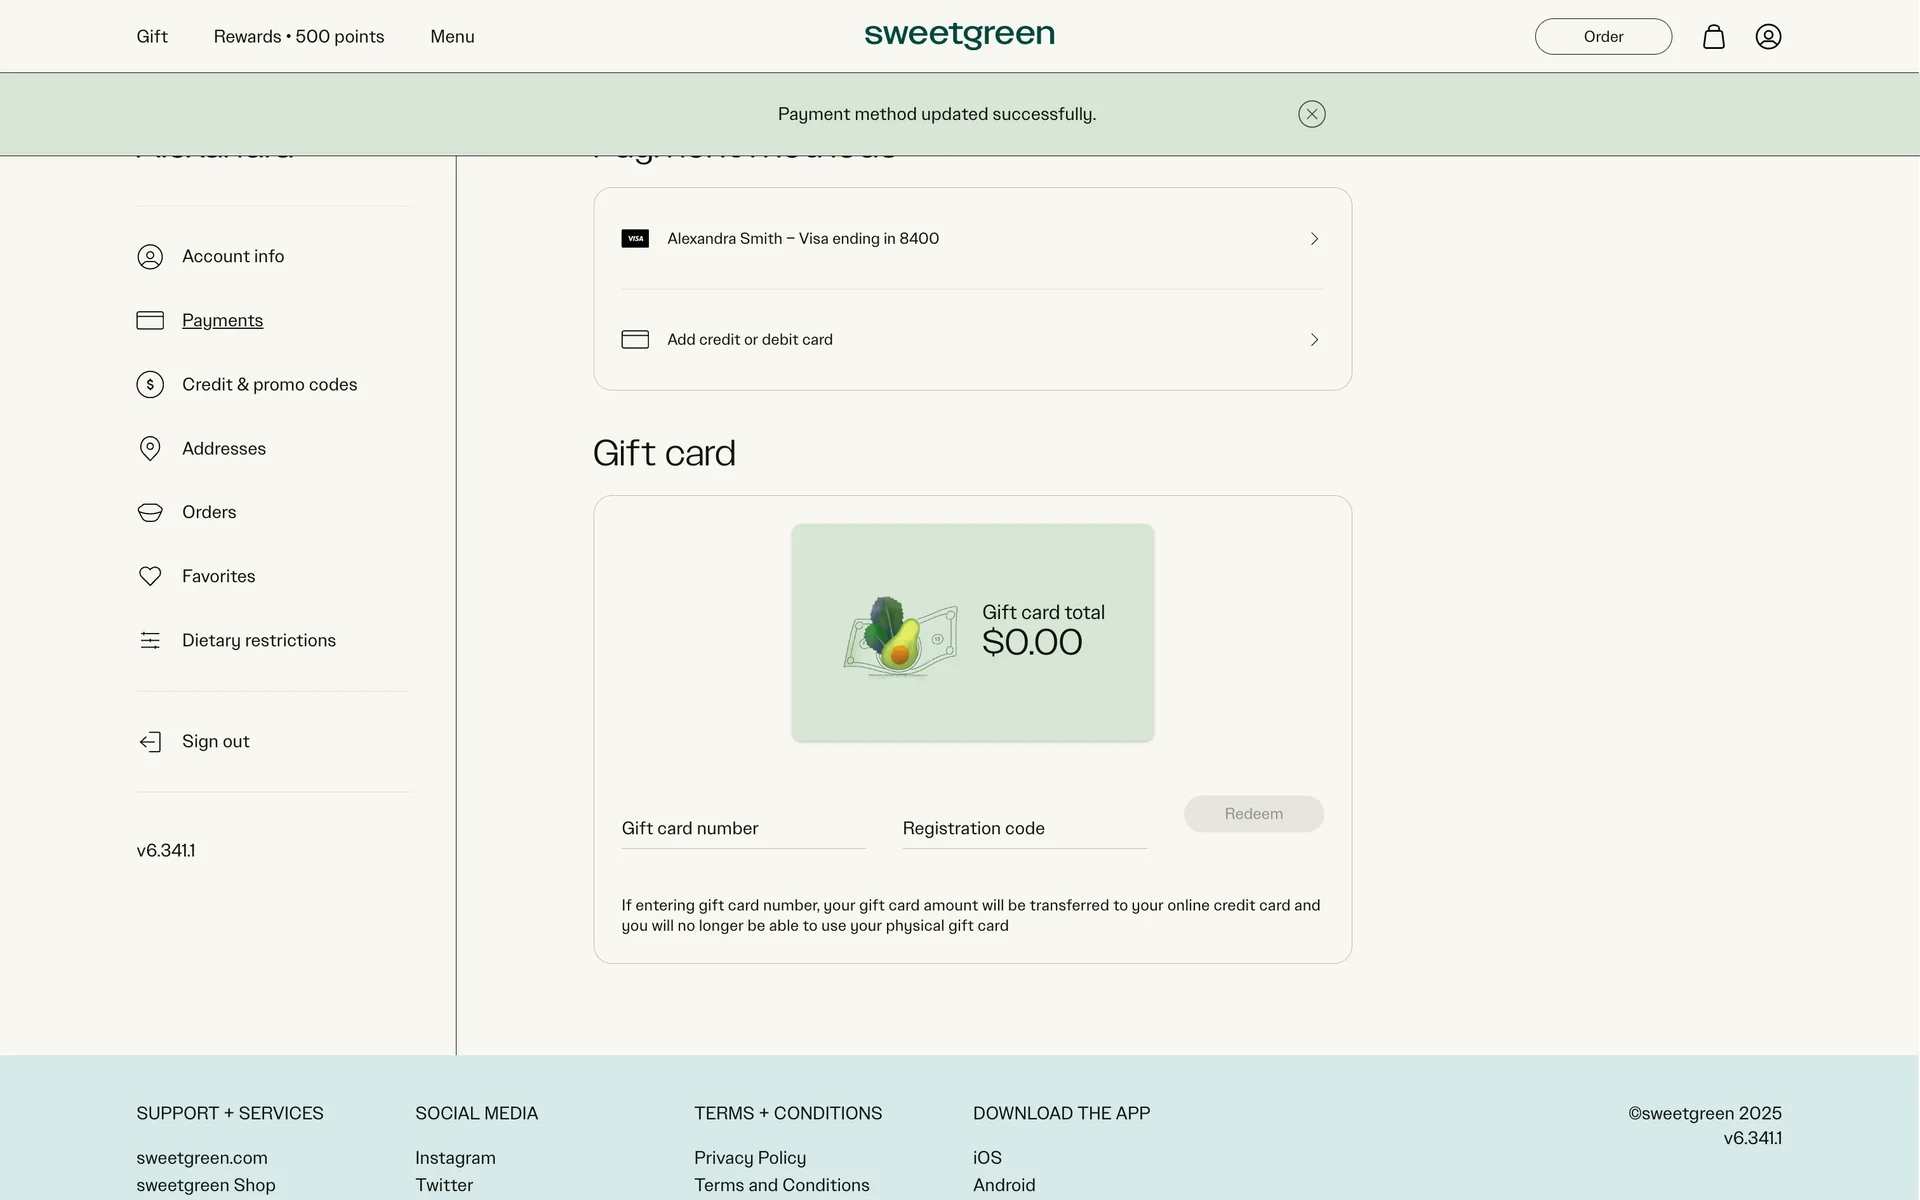Click the Account info person icon
The height and width of the screenshot is (1200, 1920).
pos(150,257)
